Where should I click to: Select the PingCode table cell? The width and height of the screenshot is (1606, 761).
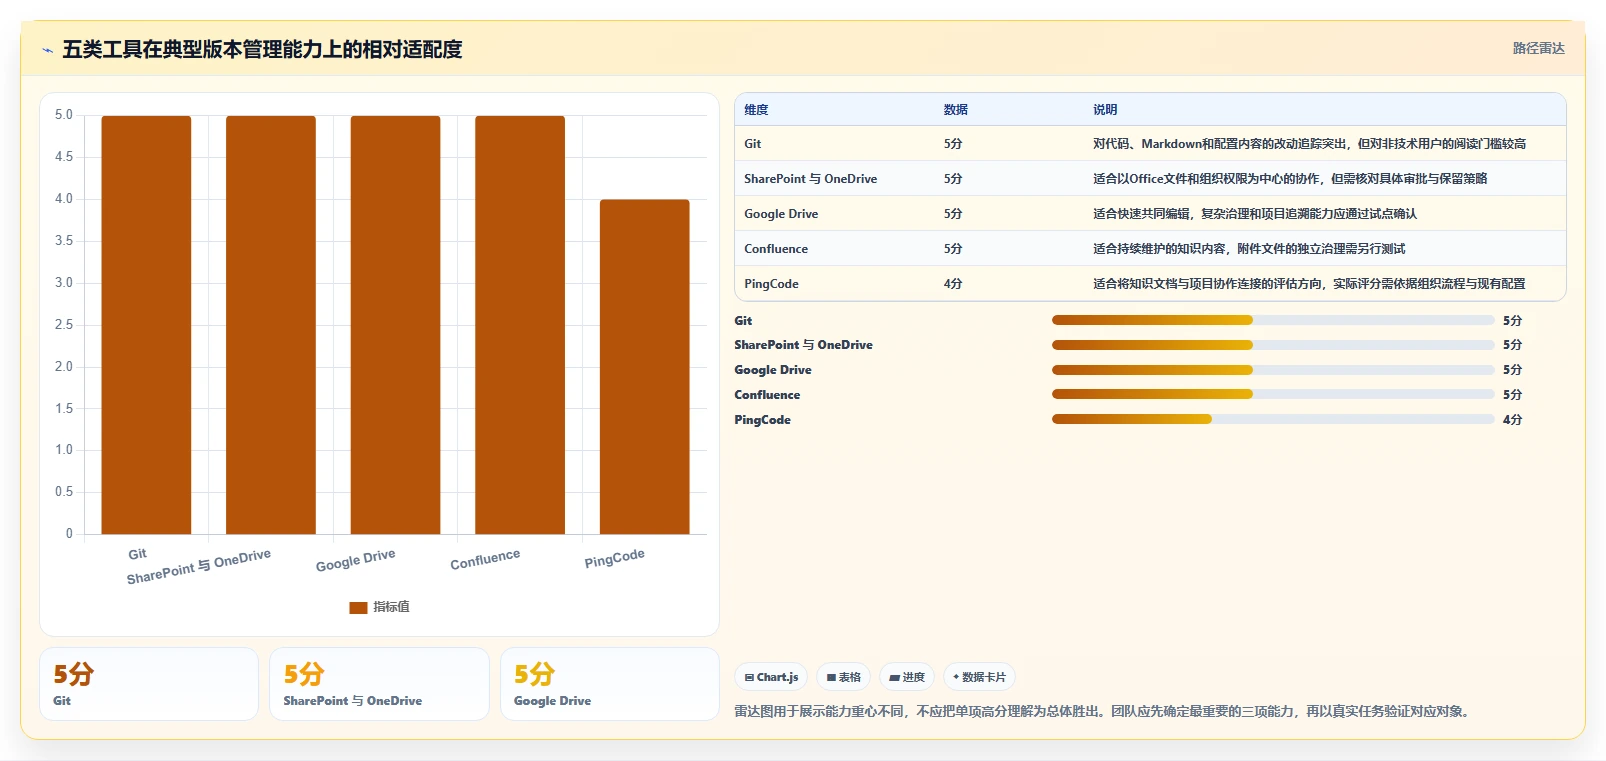[x=771, y=284]
